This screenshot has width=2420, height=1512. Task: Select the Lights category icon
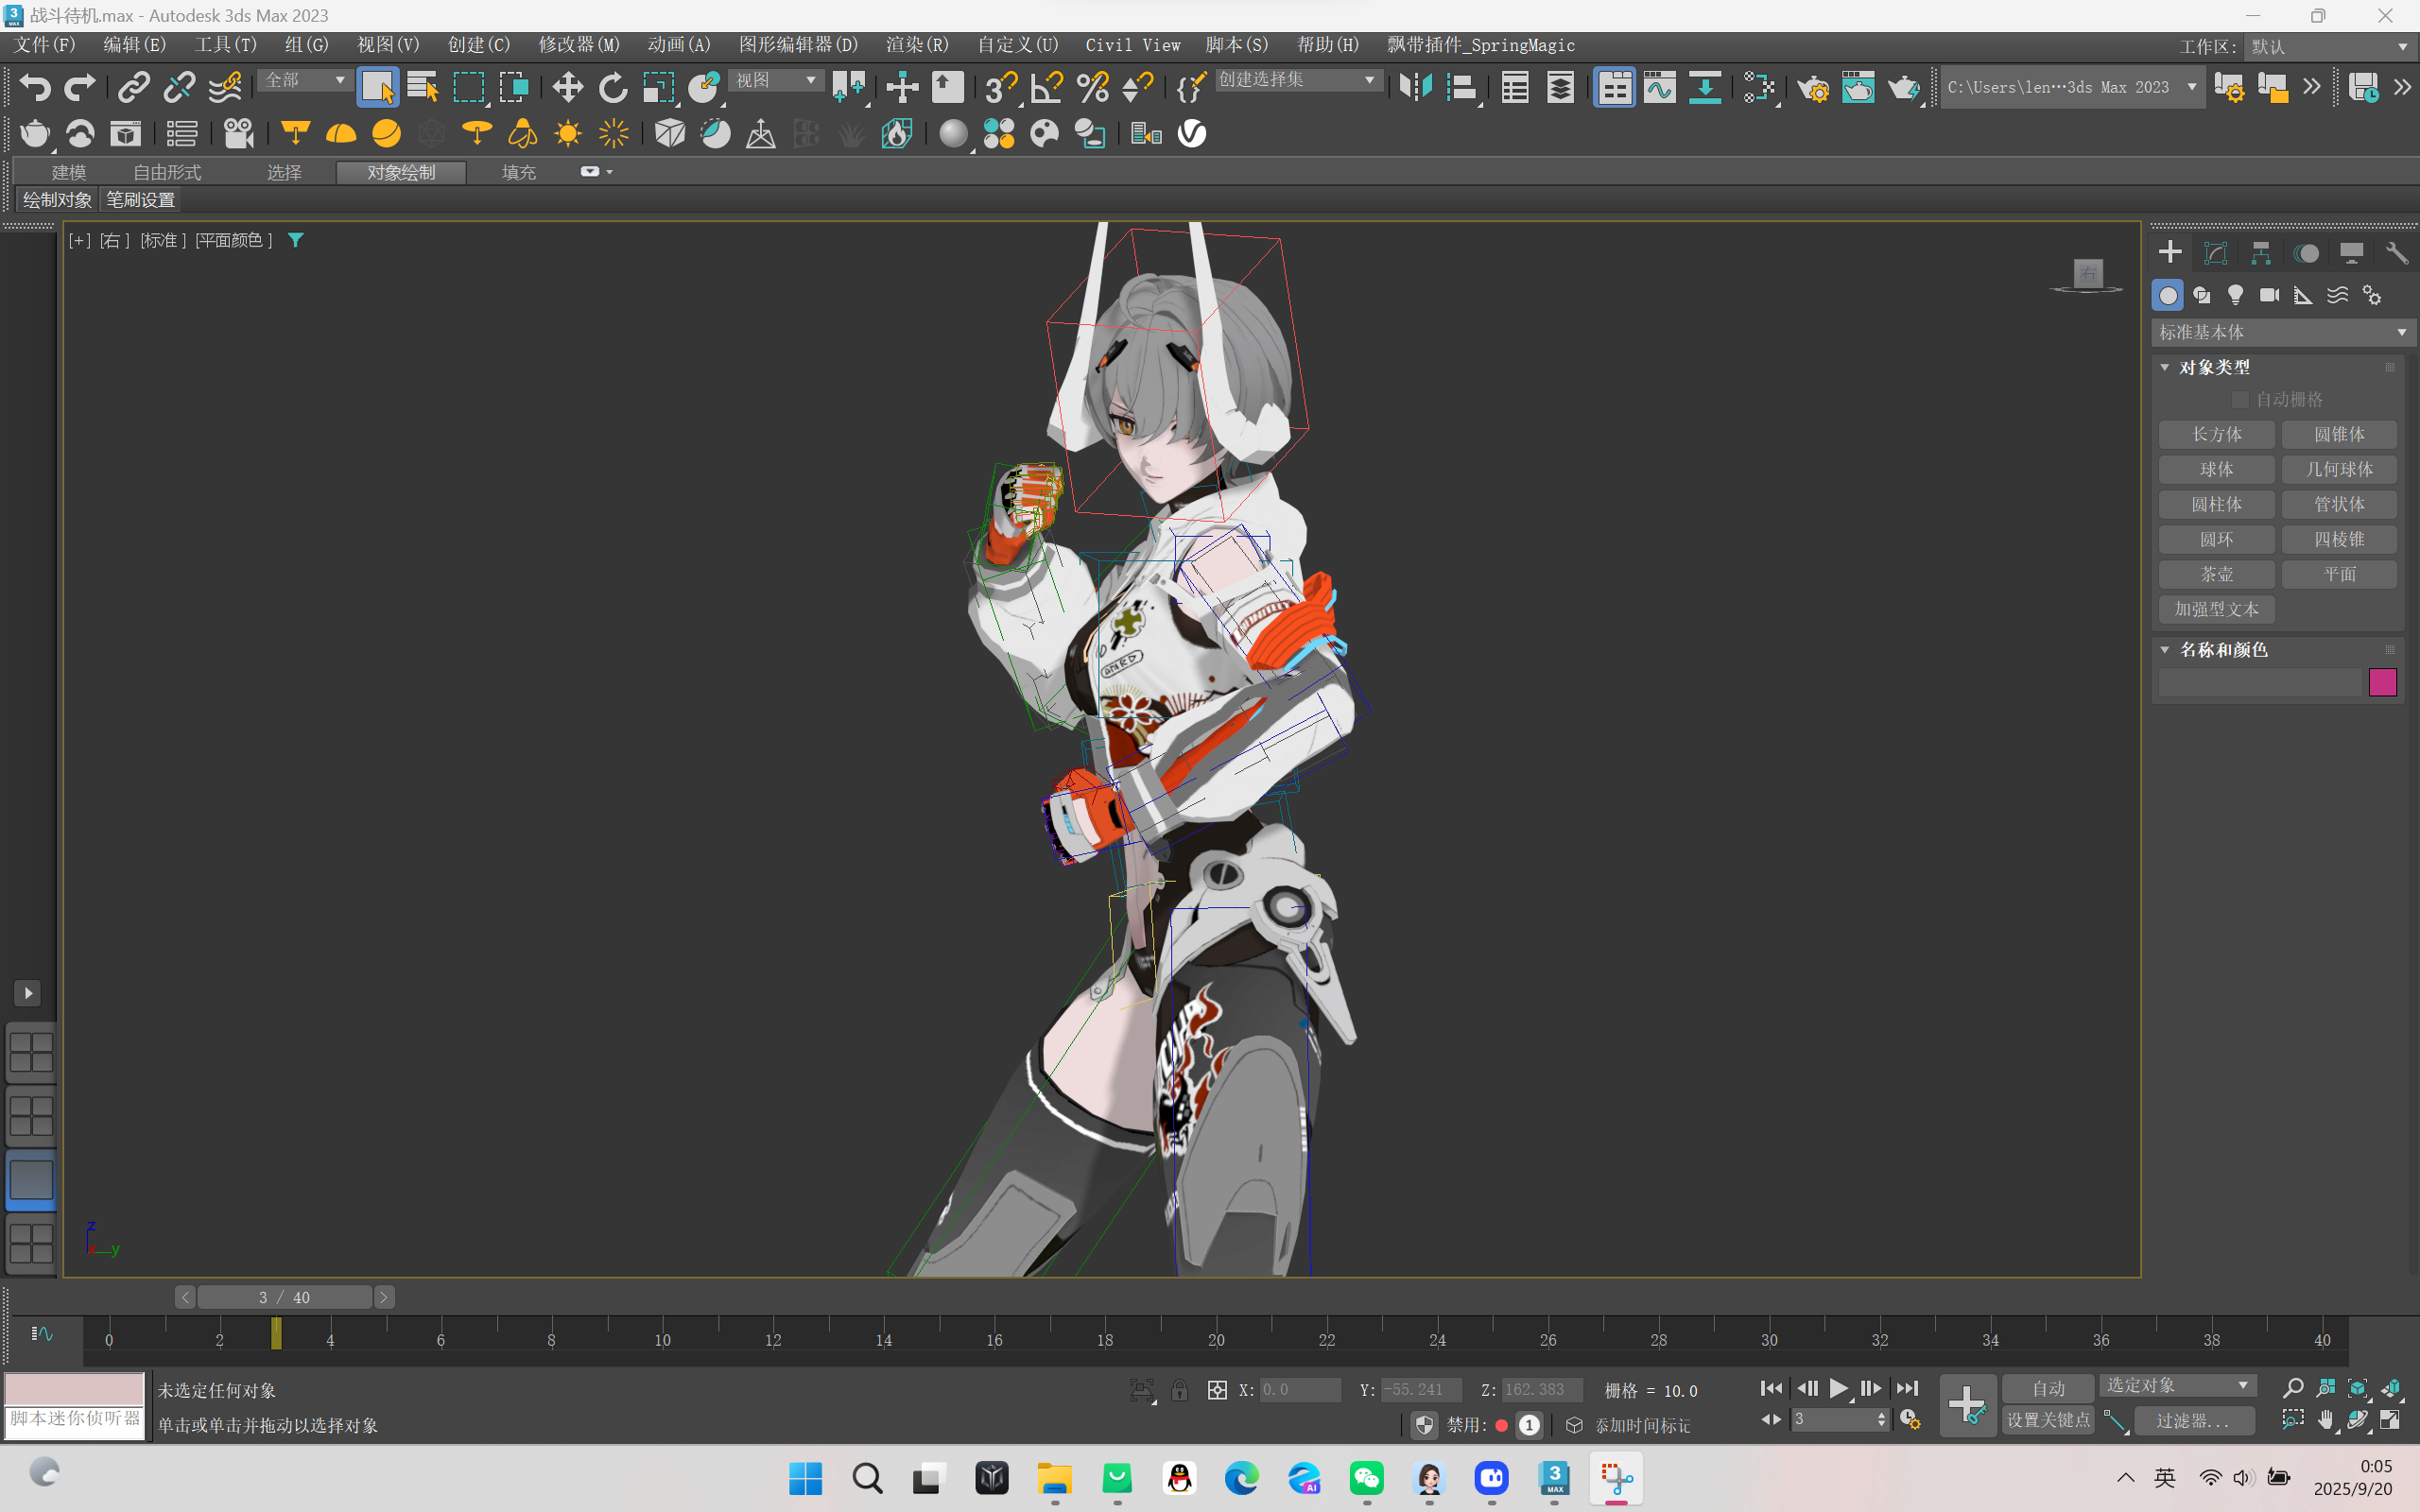pos(2235,295)
